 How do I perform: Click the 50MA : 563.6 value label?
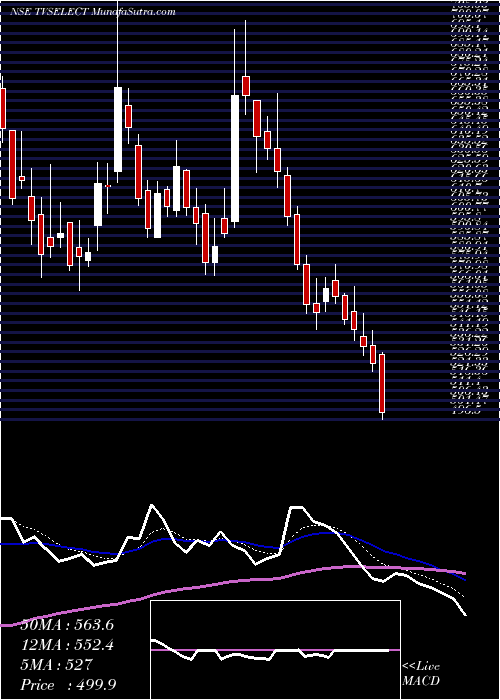tap(67, 625)
